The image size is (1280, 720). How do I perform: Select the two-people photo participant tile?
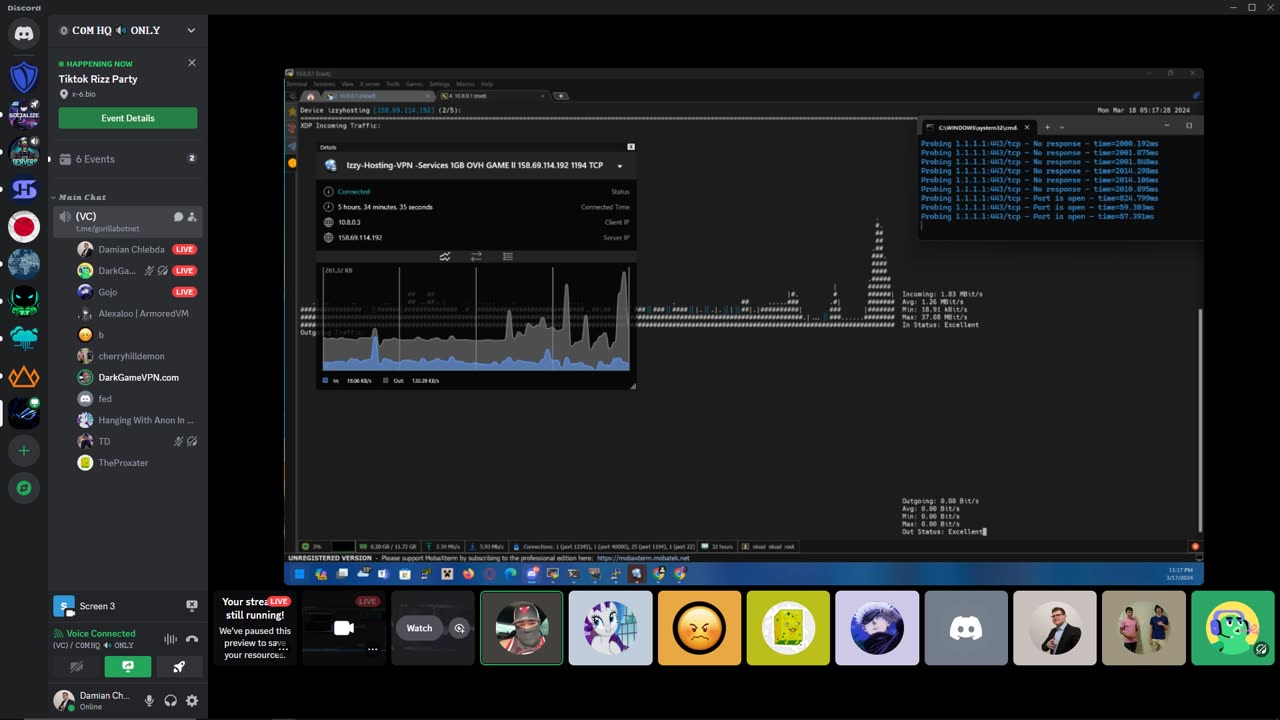(x=1144, y=628)
